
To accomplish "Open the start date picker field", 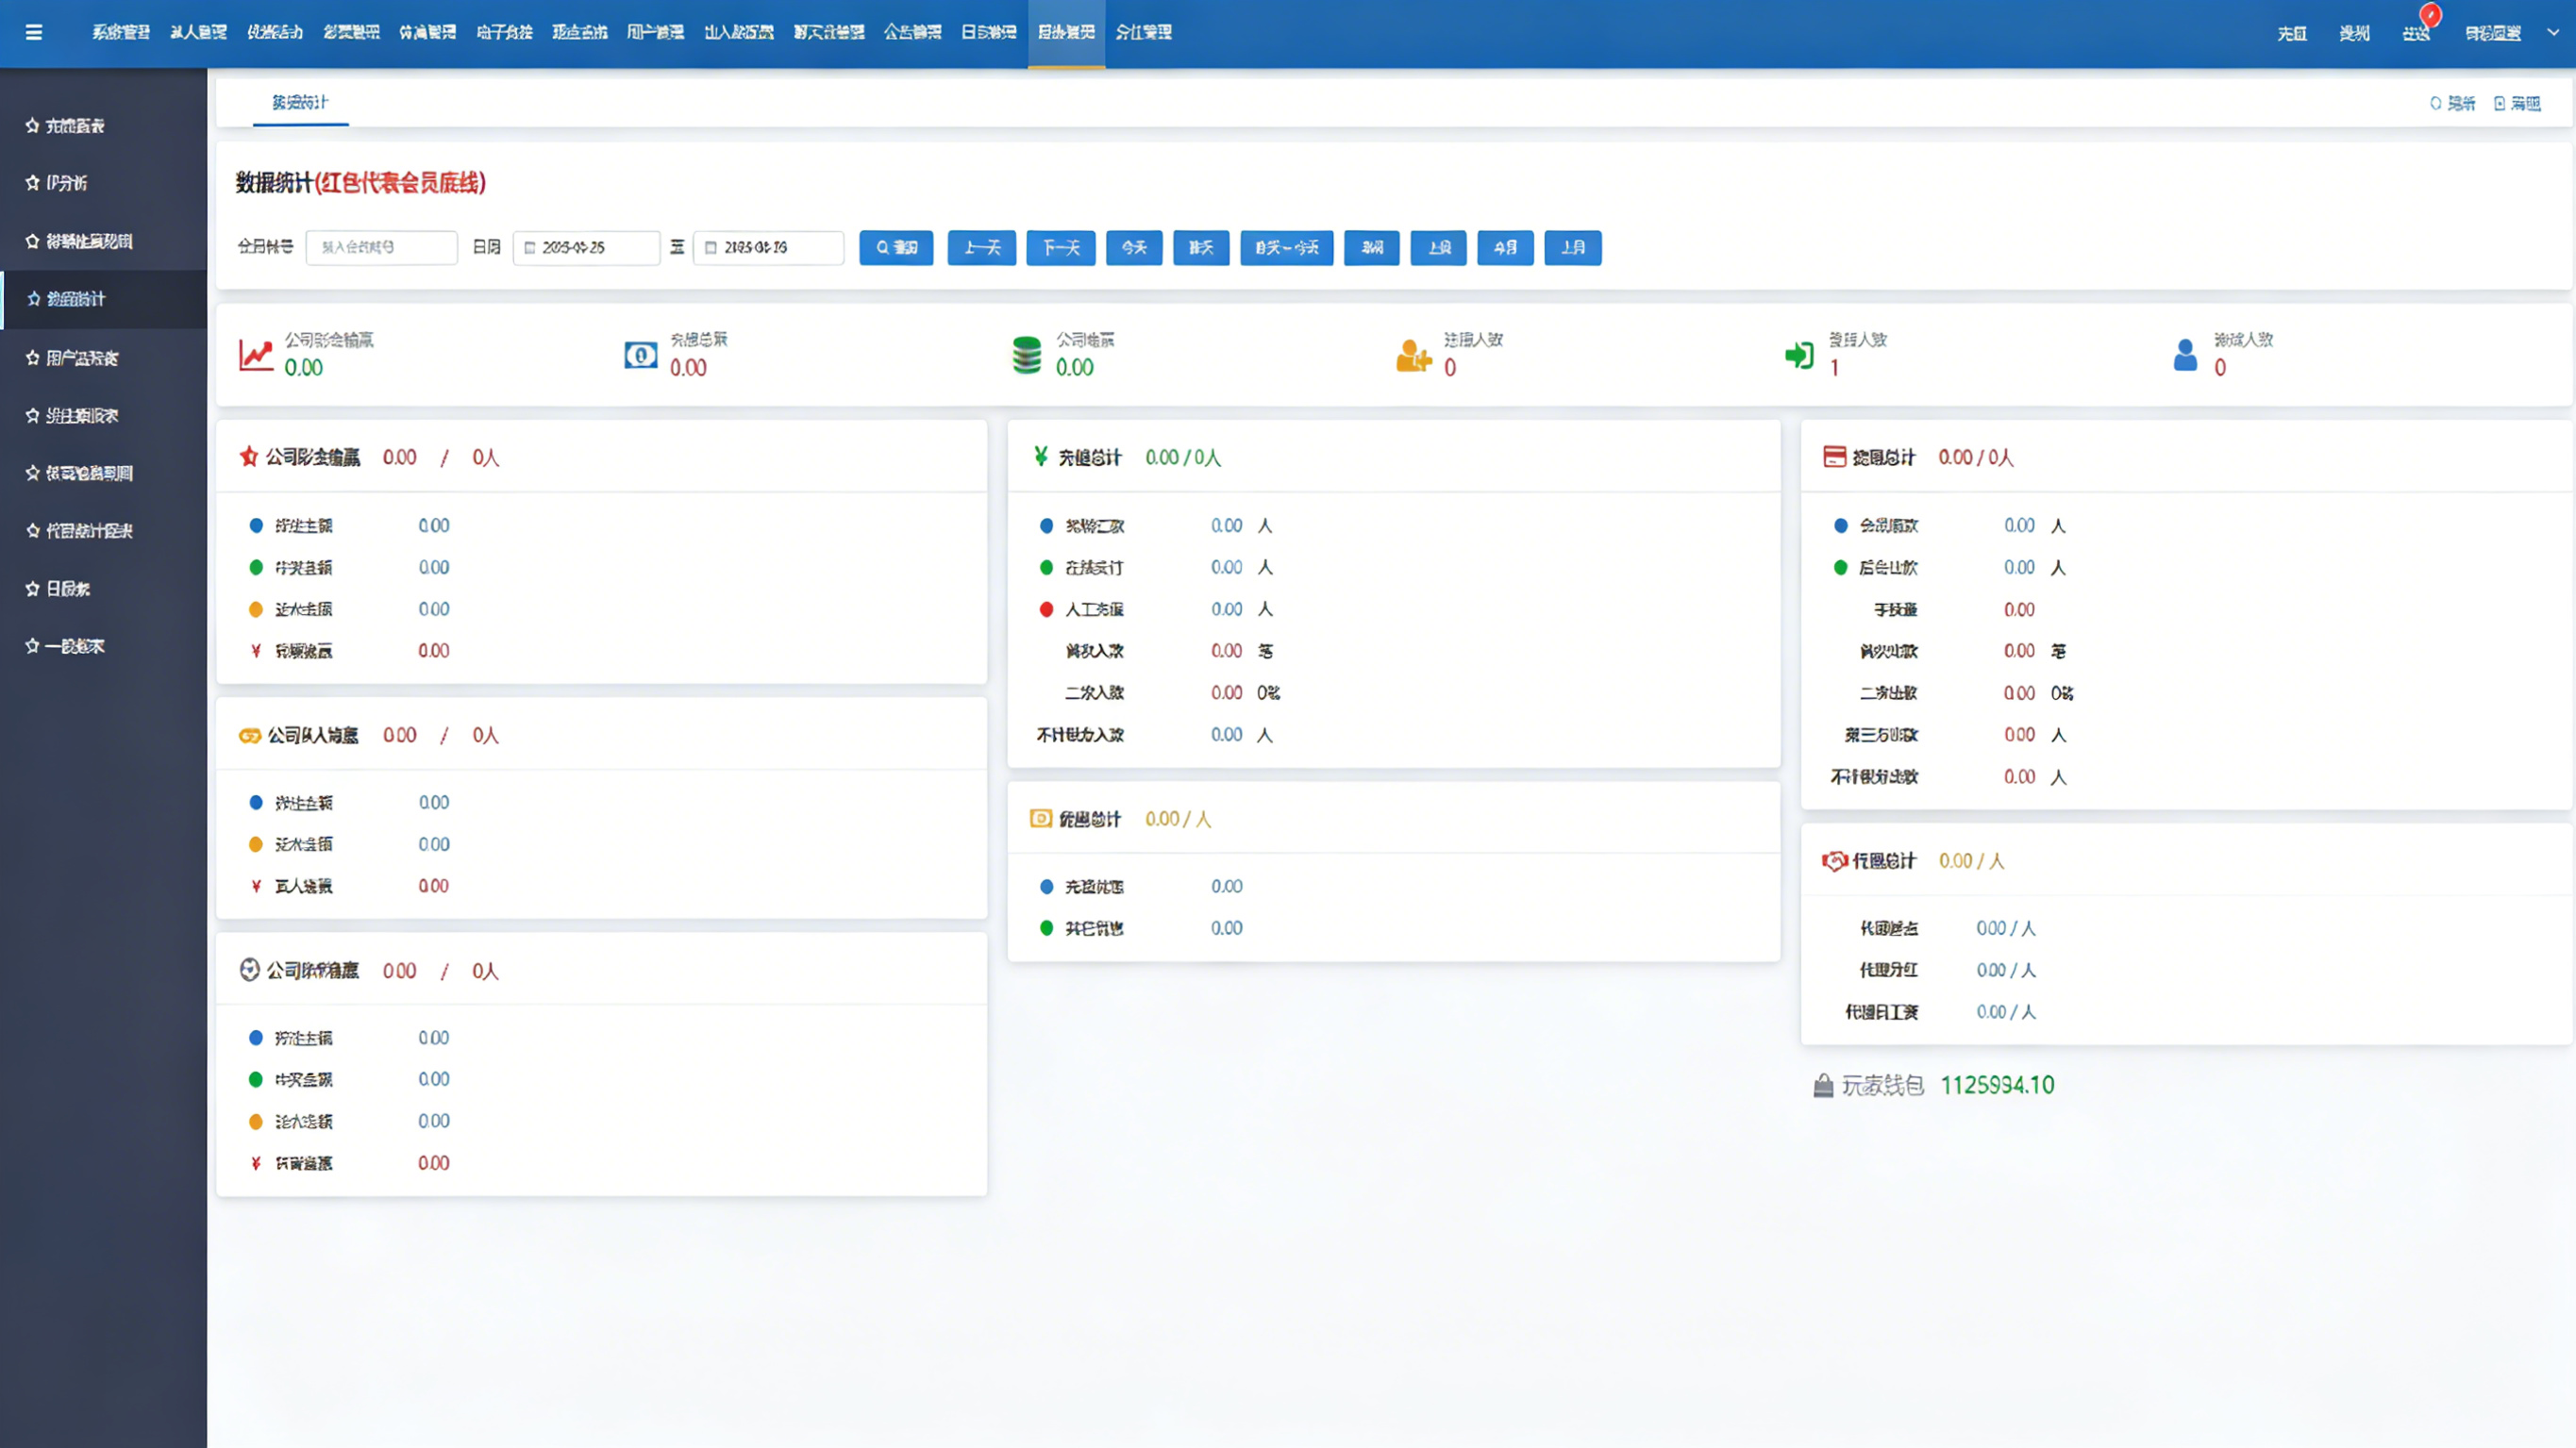I will point(586,248).
